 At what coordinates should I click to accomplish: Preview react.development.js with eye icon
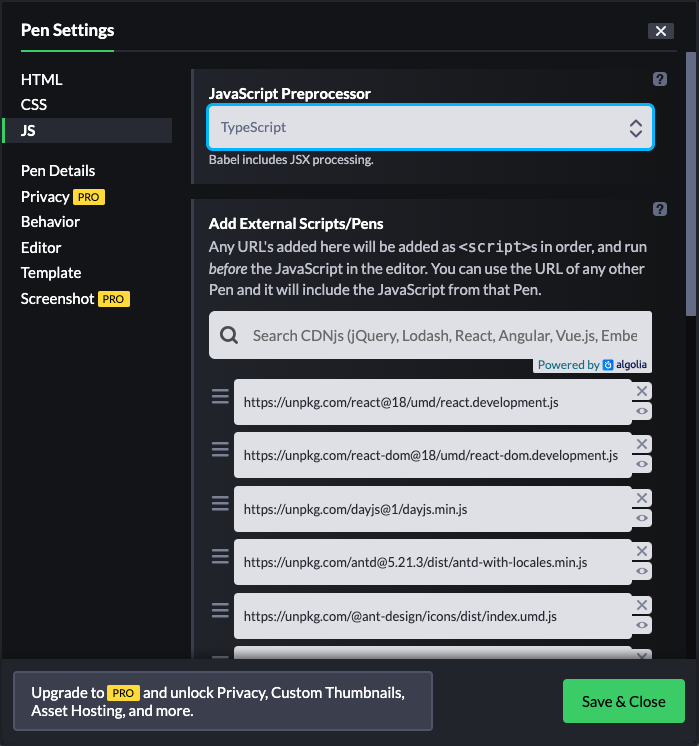coord(642,411)
